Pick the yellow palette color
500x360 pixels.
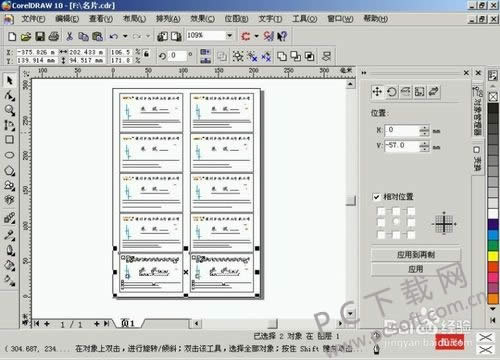[x=493, y=256]
